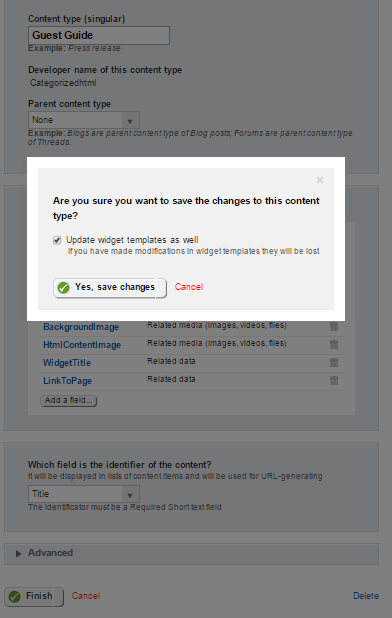This screenshot has height=618, width=392.
Task: Remove the WidgetTitle field with trash icon
Action: (x=334, y=362)
